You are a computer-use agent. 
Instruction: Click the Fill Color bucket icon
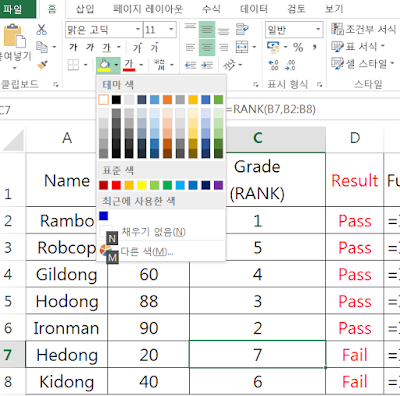pyautogui.click(x=104, y=65)
